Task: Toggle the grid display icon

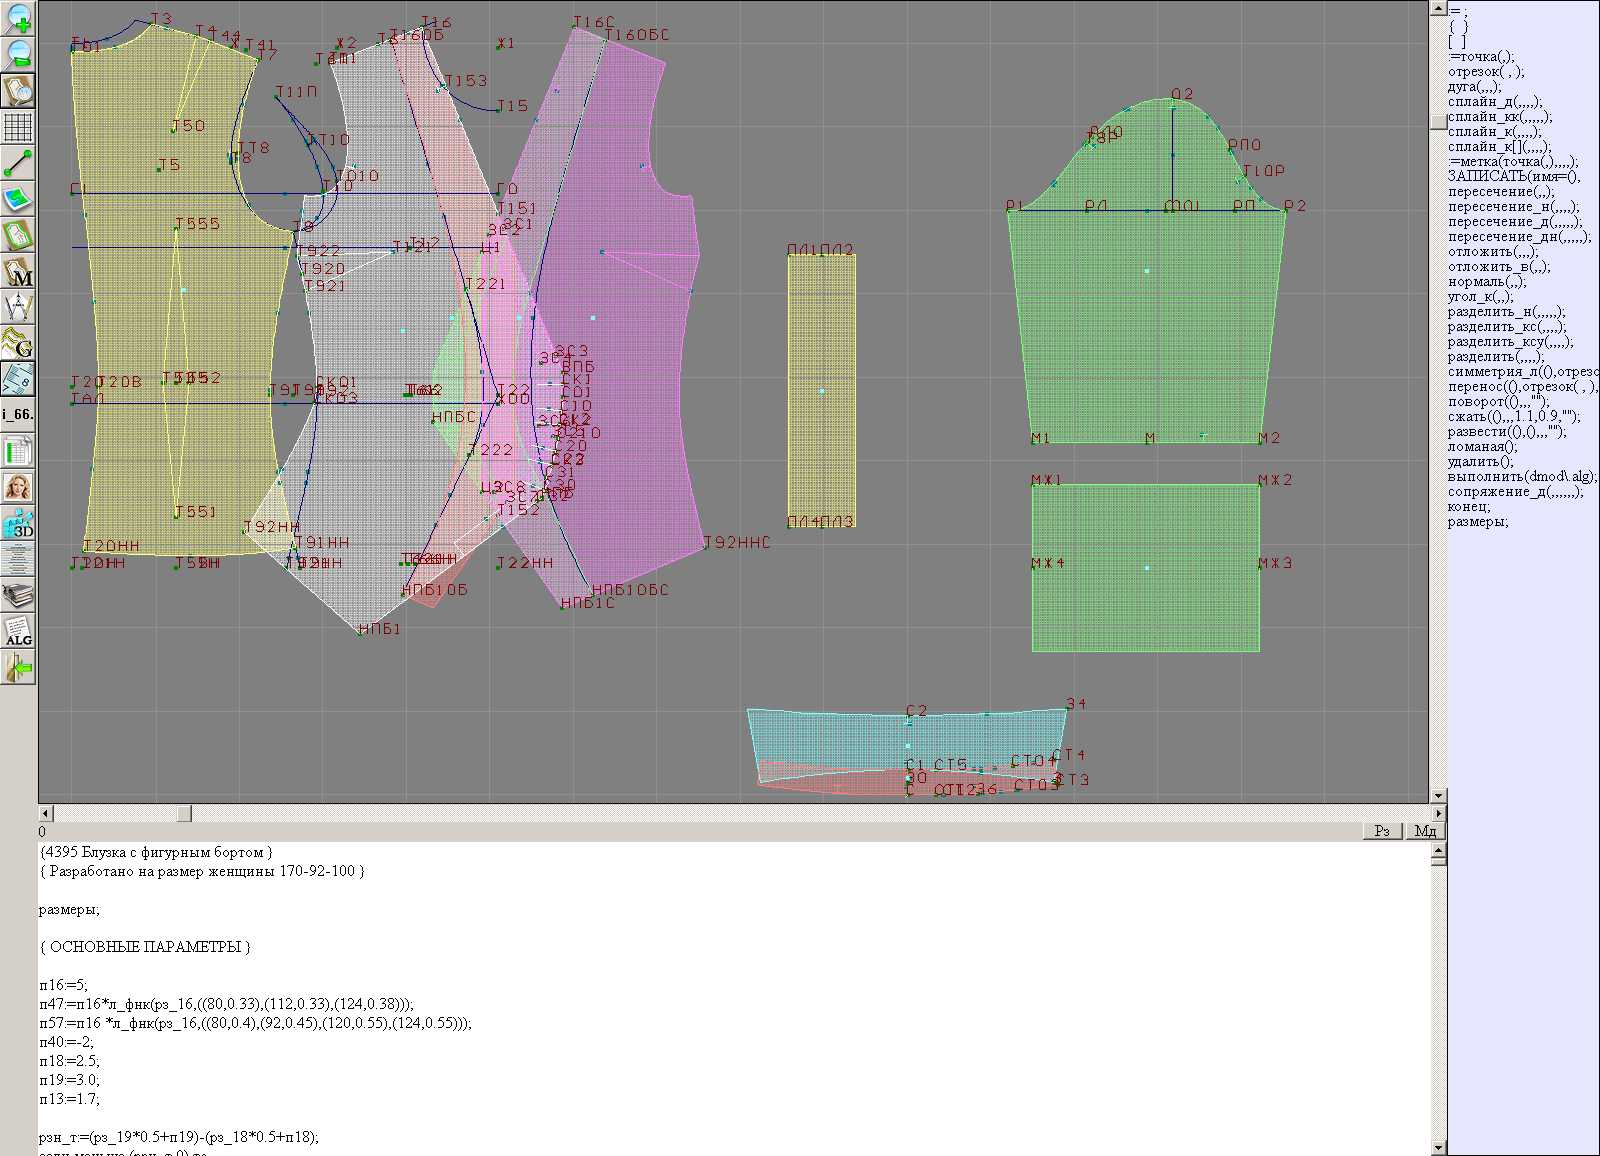Action: coord(18,127)
